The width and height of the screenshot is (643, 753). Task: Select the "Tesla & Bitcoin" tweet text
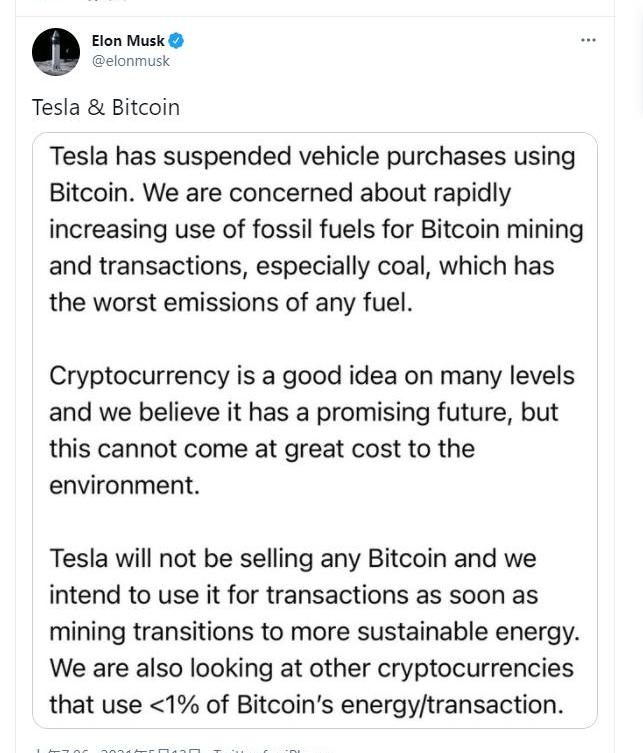point(106,107)
